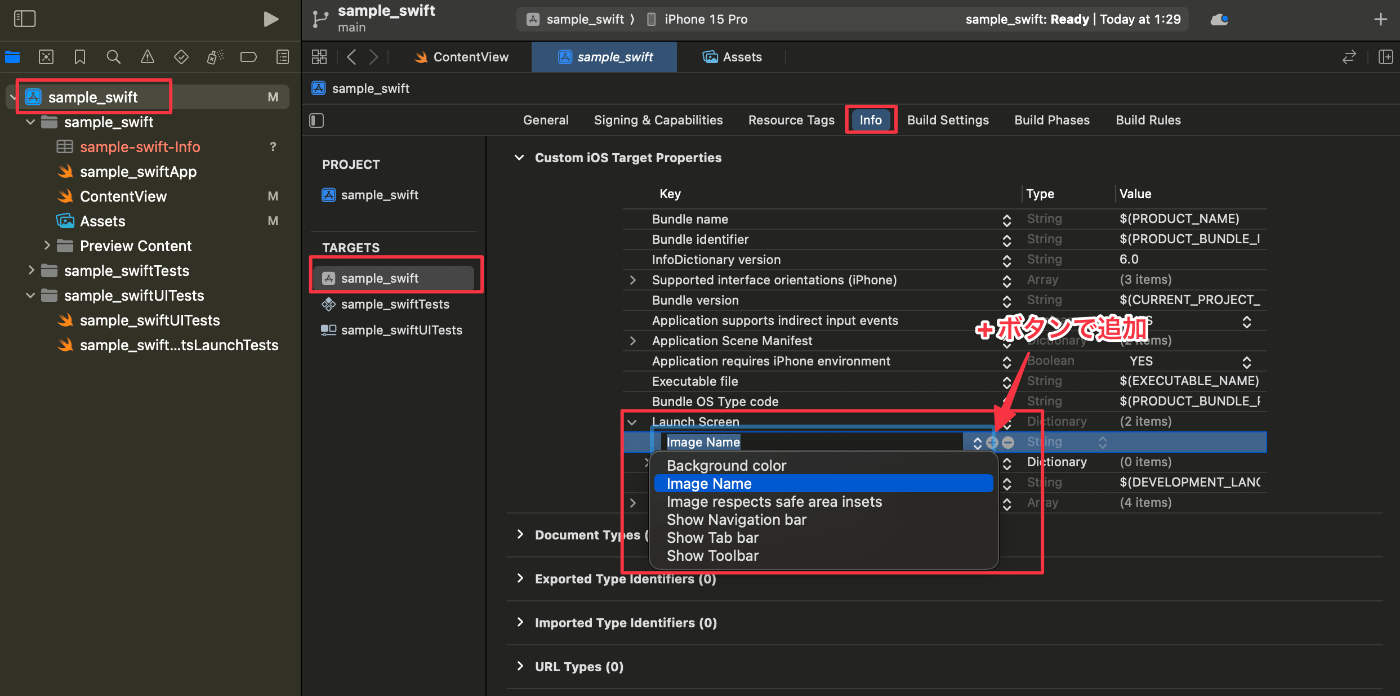Switch to the Build Phases tab
This screenshot has height=696, width=1400.
[1052, 120]
